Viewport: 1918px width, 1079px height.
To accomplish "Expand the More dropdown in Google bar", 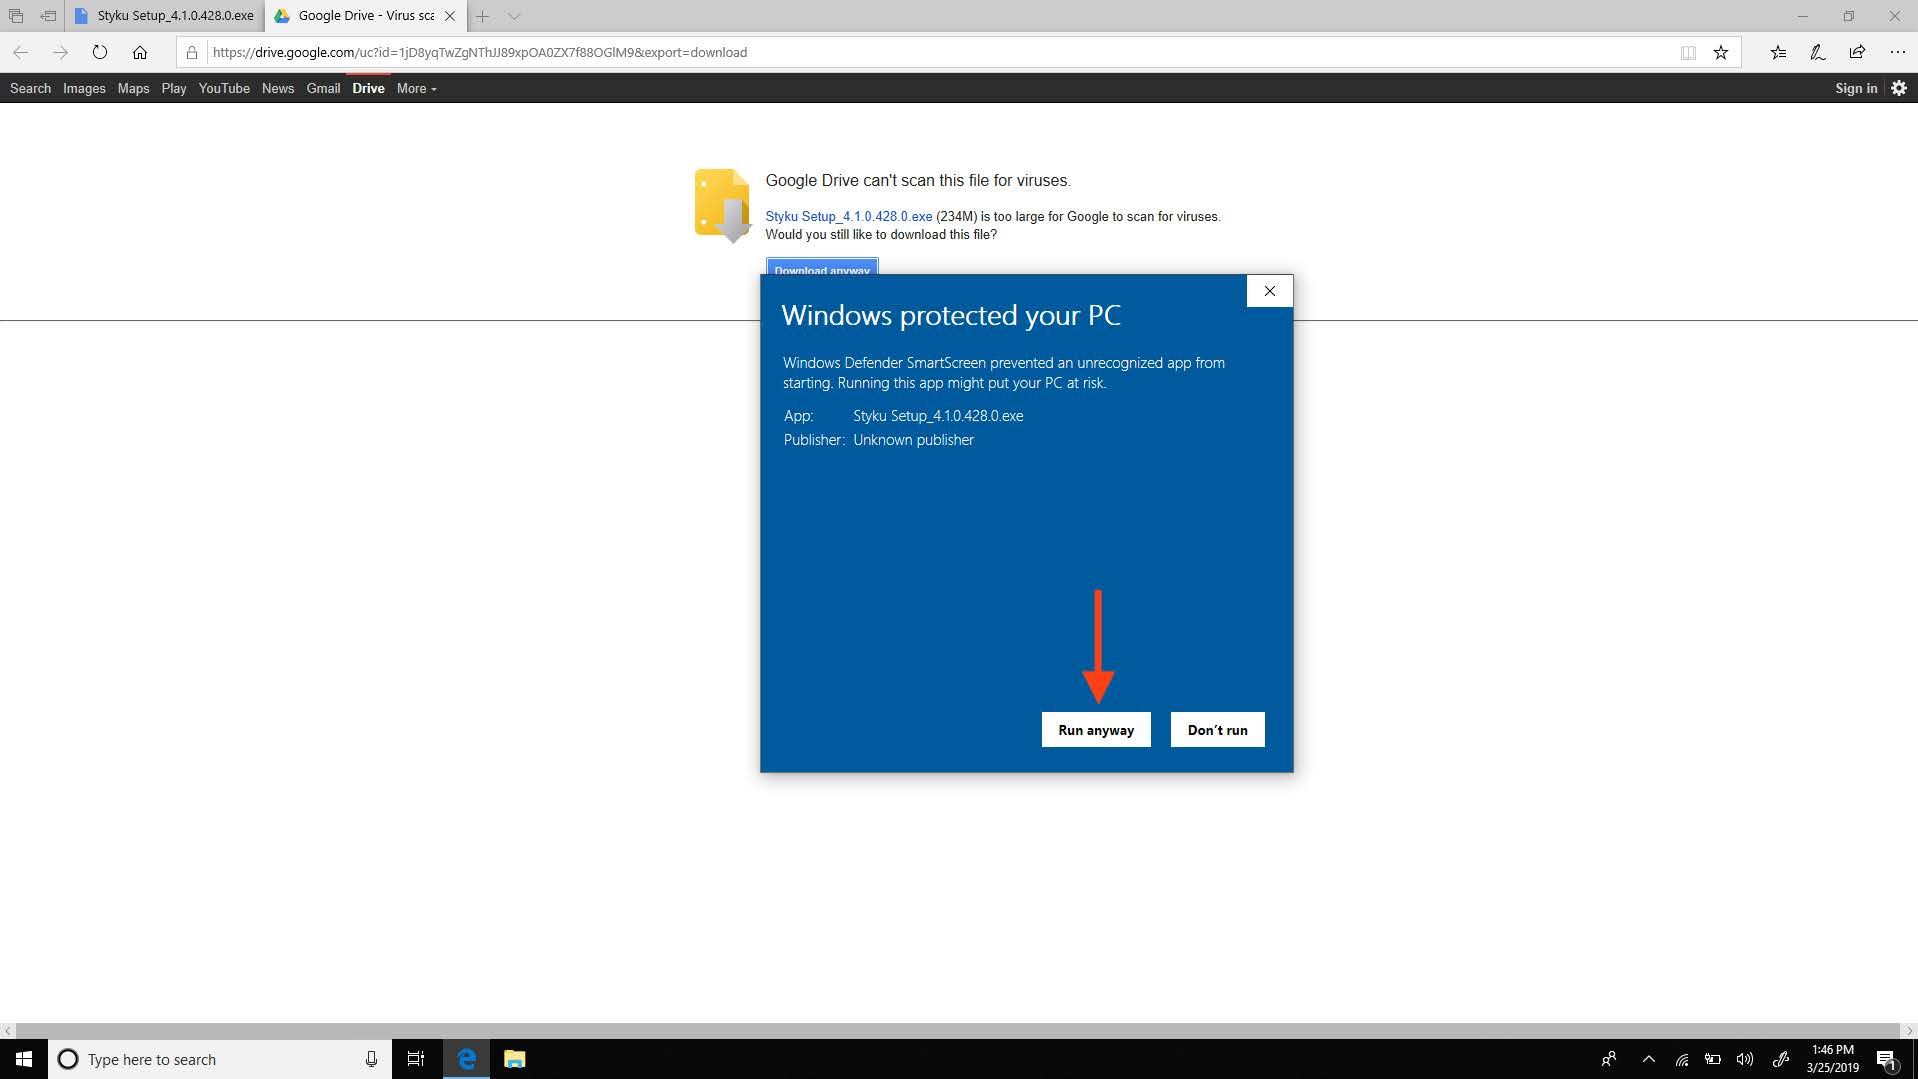I will coord(416,88).
